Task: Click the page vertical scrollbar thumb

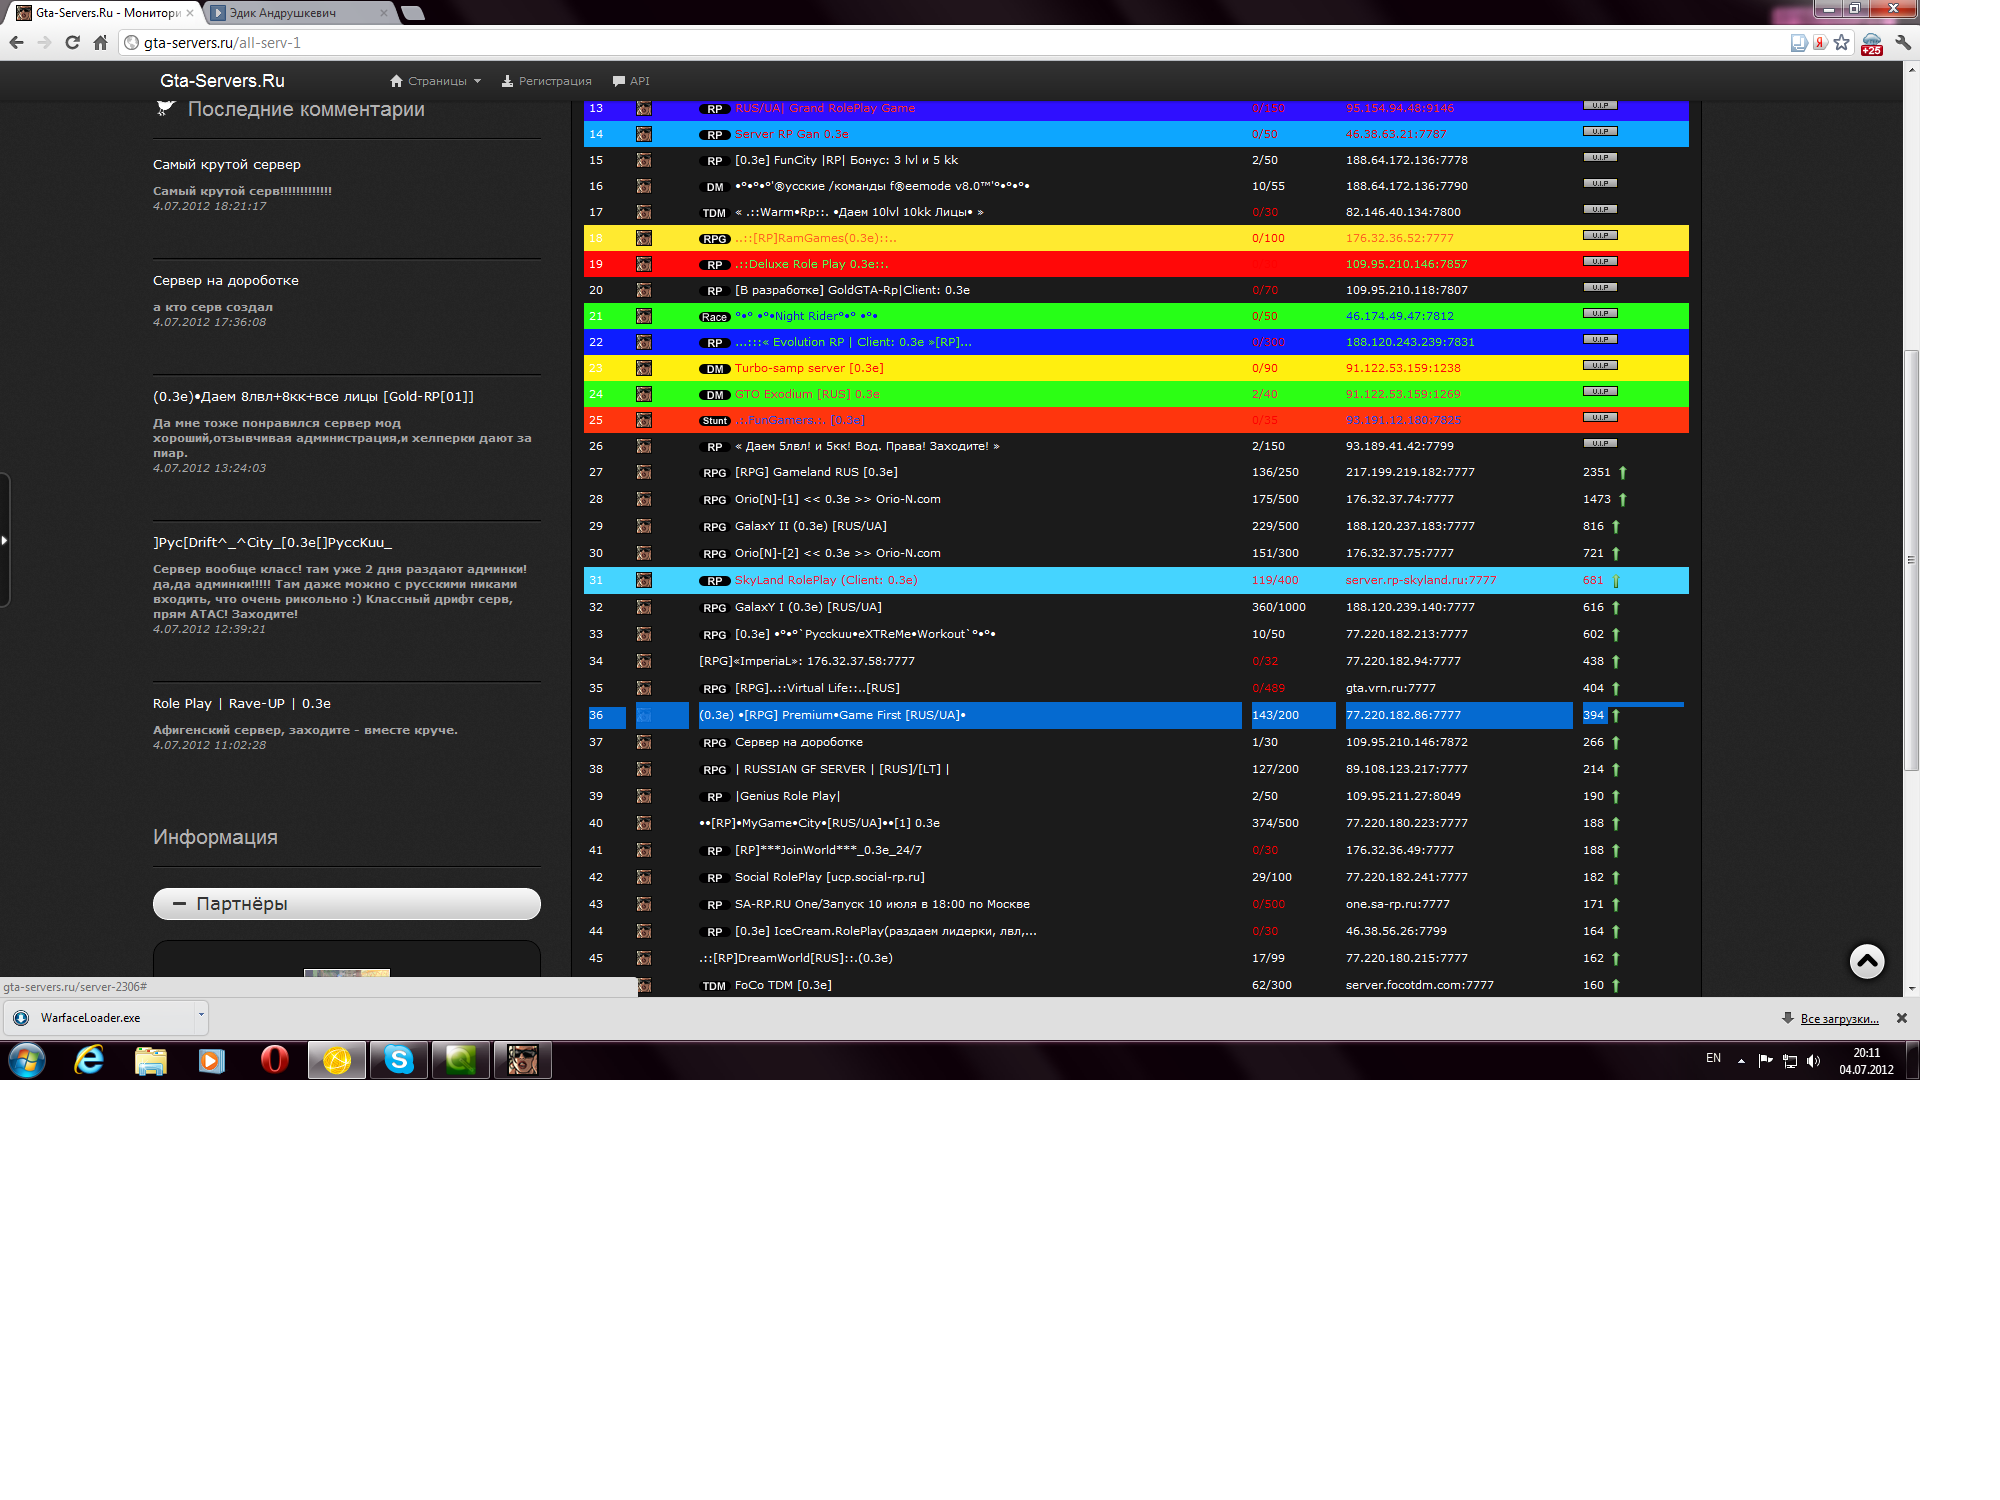Action: [1911, 560]
